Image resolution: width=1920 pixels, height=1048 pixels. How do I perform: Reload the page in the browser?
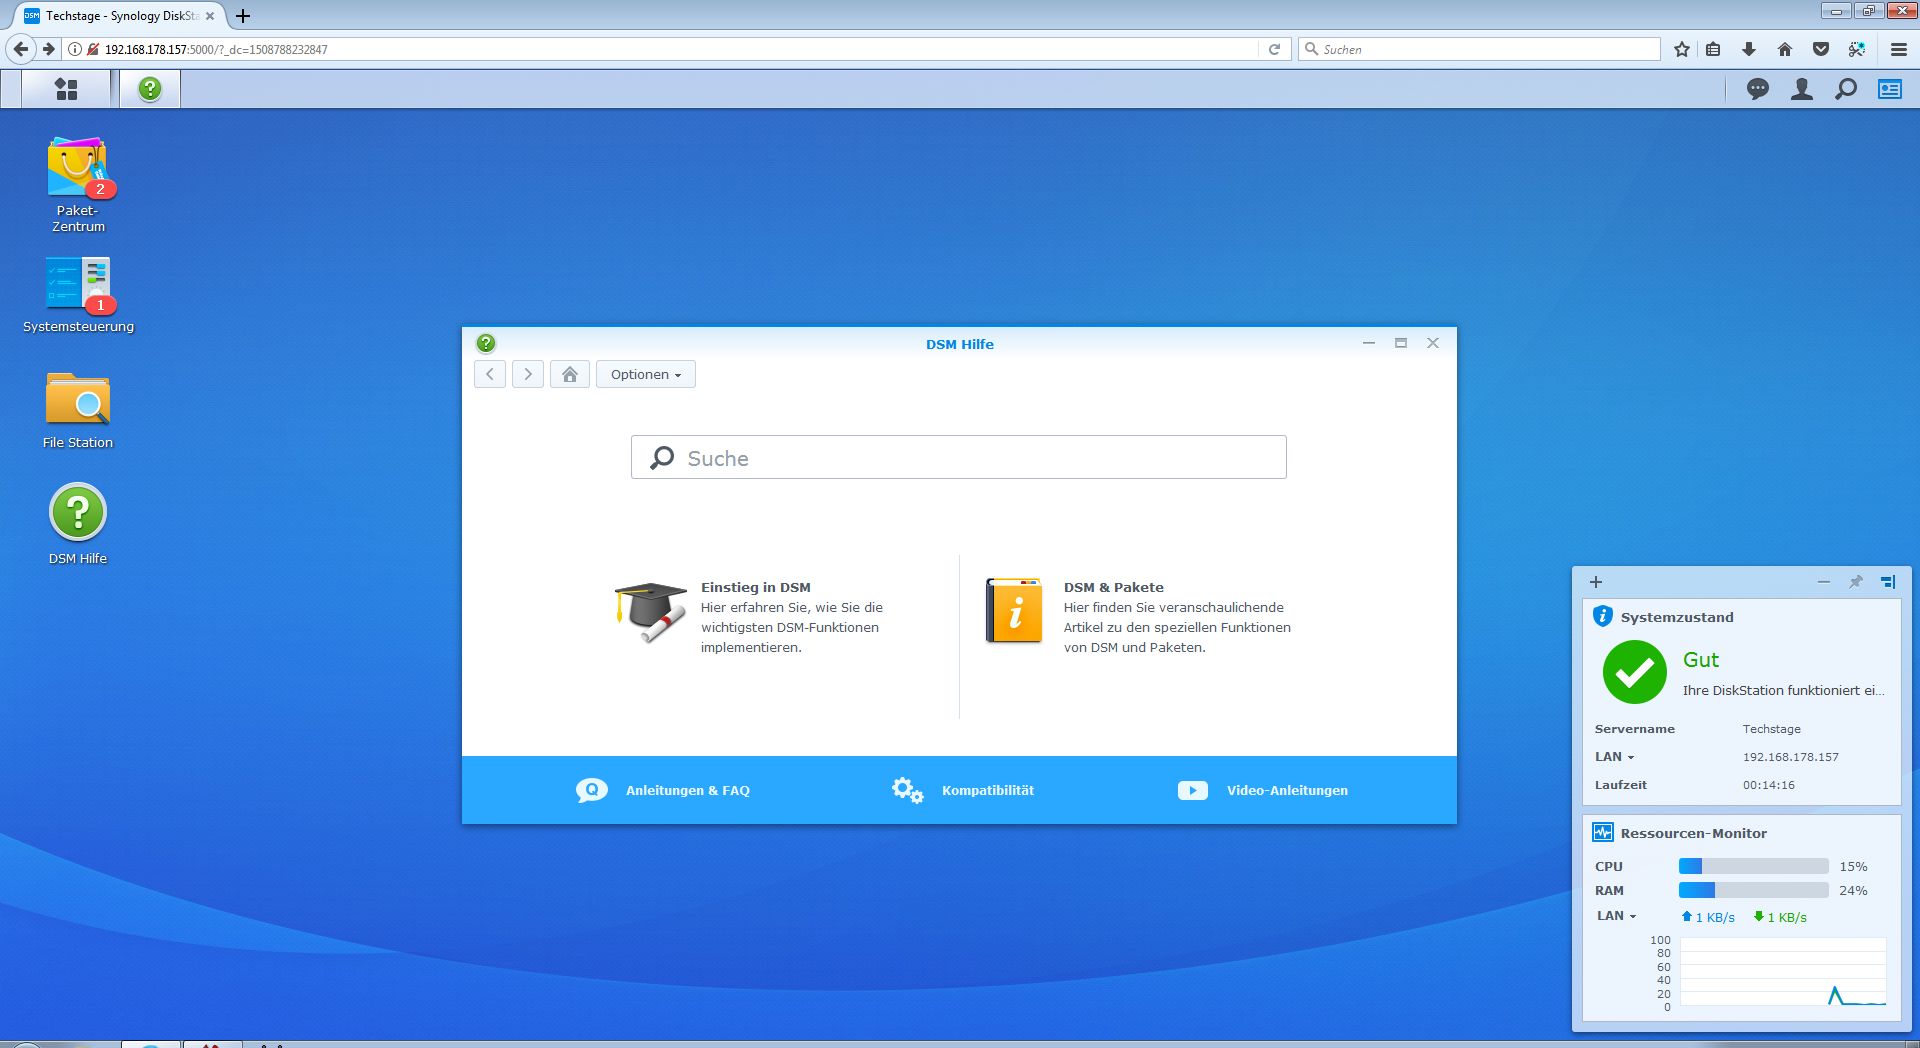point(1274,49)
